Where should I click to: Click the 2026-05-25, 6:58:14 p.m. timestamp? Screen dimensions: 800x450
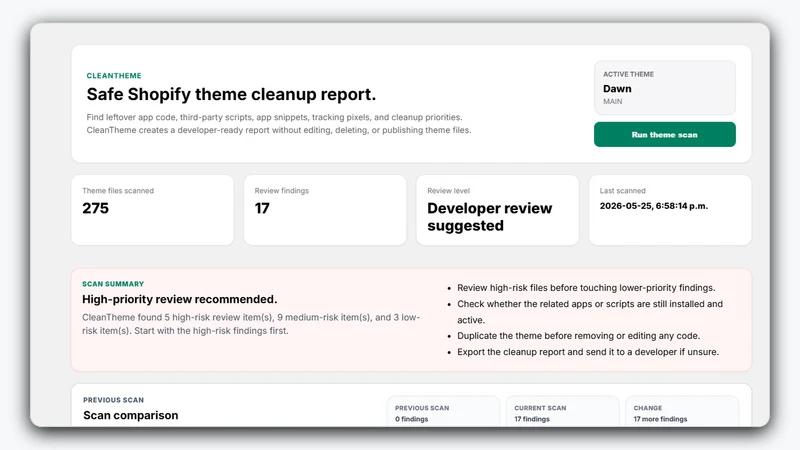click(654, 206)
